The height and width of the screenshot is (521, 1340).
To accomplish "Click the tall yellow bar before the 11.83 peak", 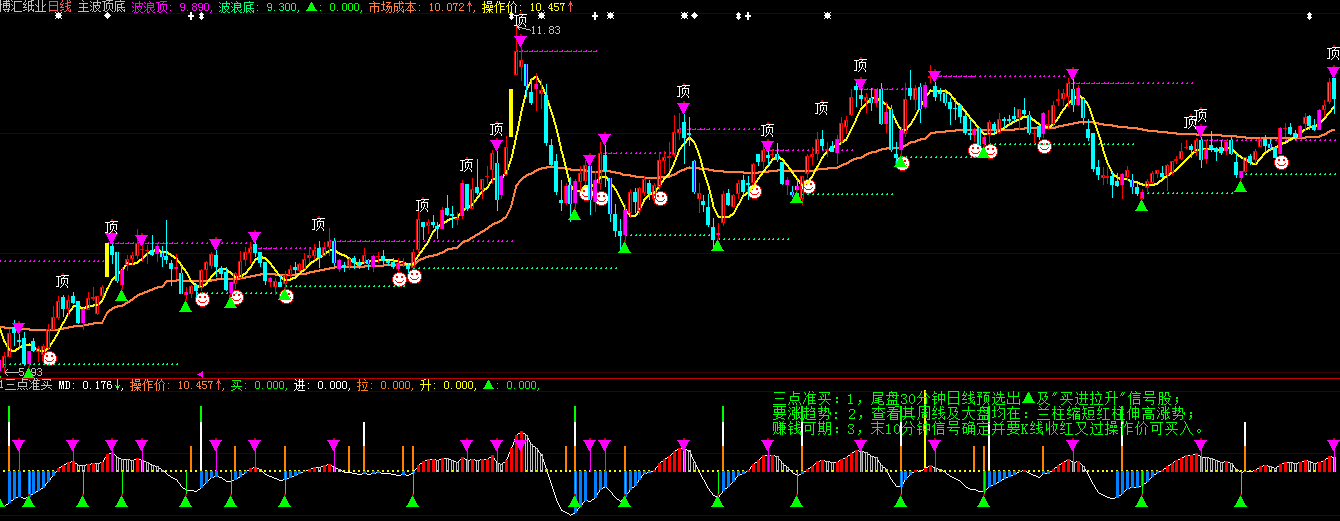I will tap(512, 112).
